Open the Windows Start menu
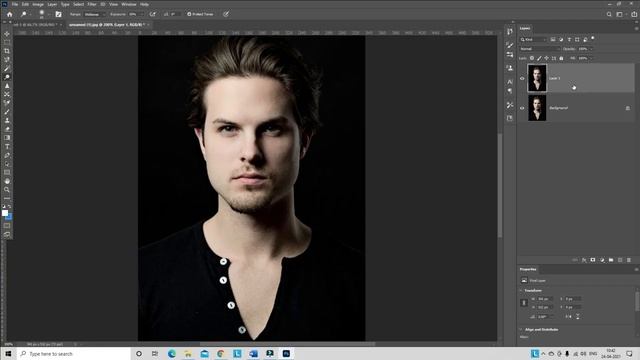This screenshot has width=640, height=360. (x=8, y=353)
